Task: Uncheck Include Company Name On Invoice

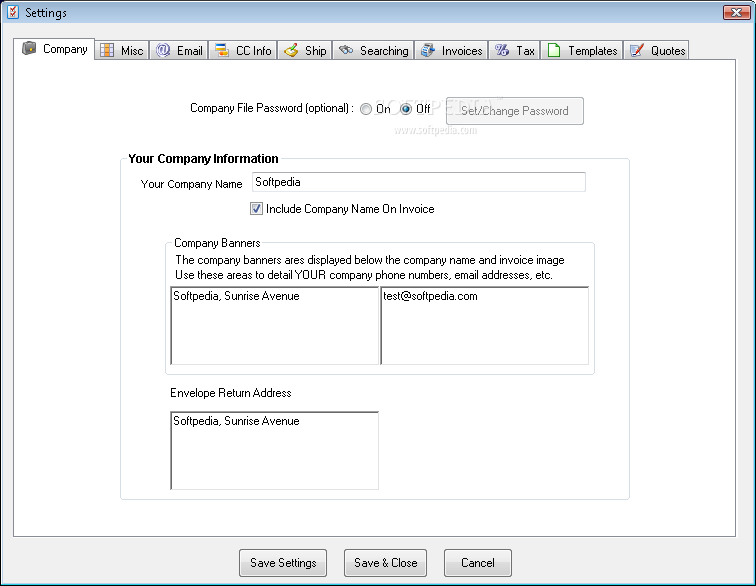Action: (x=256, y=209)
